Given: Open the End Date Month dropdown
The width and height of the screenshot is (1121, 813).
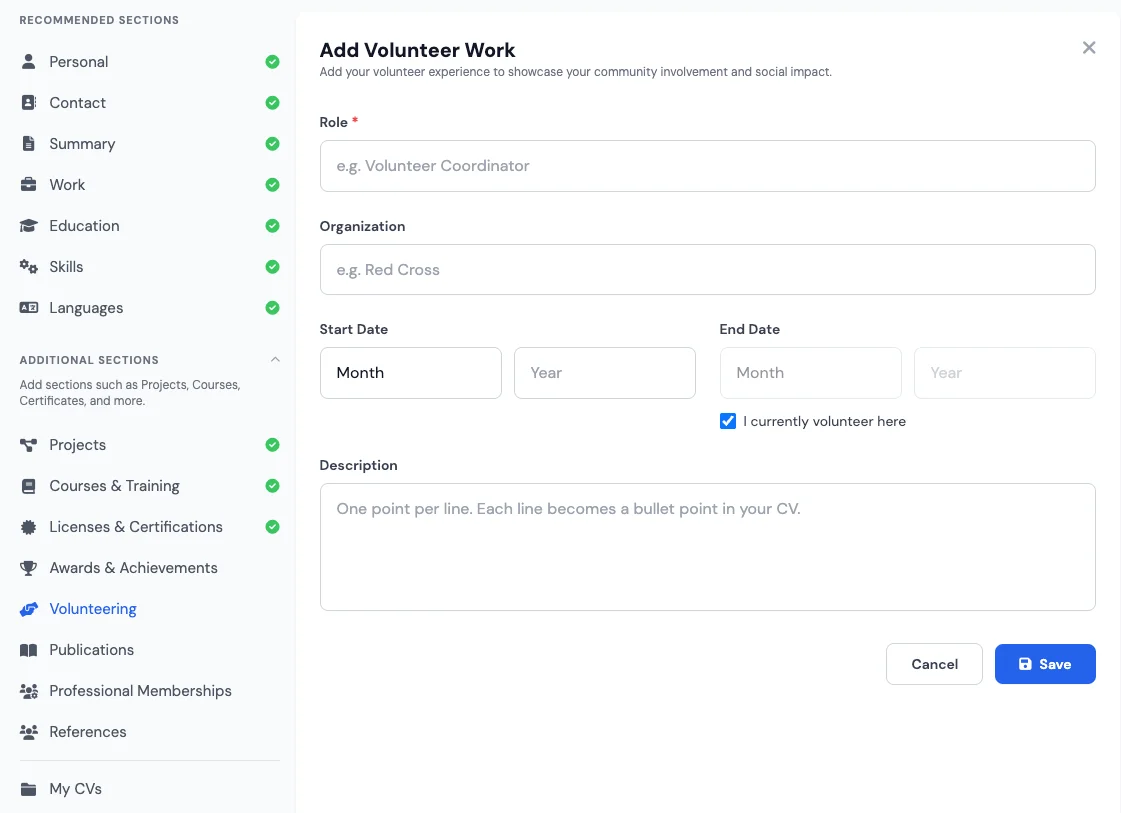Looking at the screenshot, I should coord(811,373).
